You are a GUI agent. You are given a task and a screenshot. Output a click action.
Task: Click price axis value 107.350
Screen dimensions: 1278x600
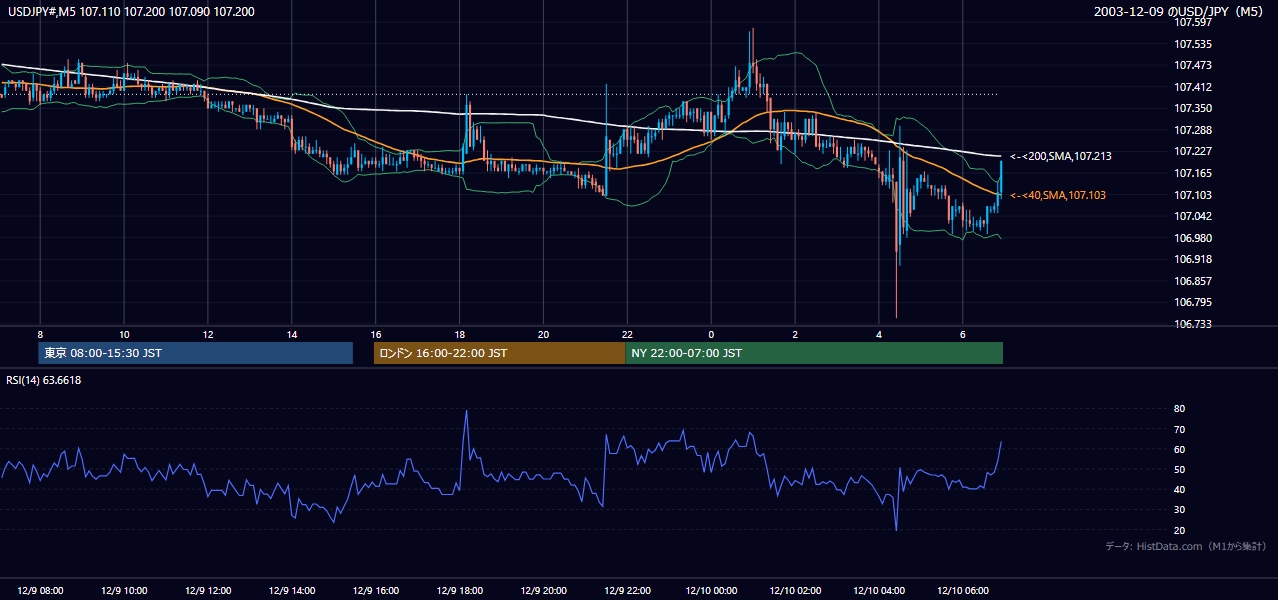pos(1191,108)
